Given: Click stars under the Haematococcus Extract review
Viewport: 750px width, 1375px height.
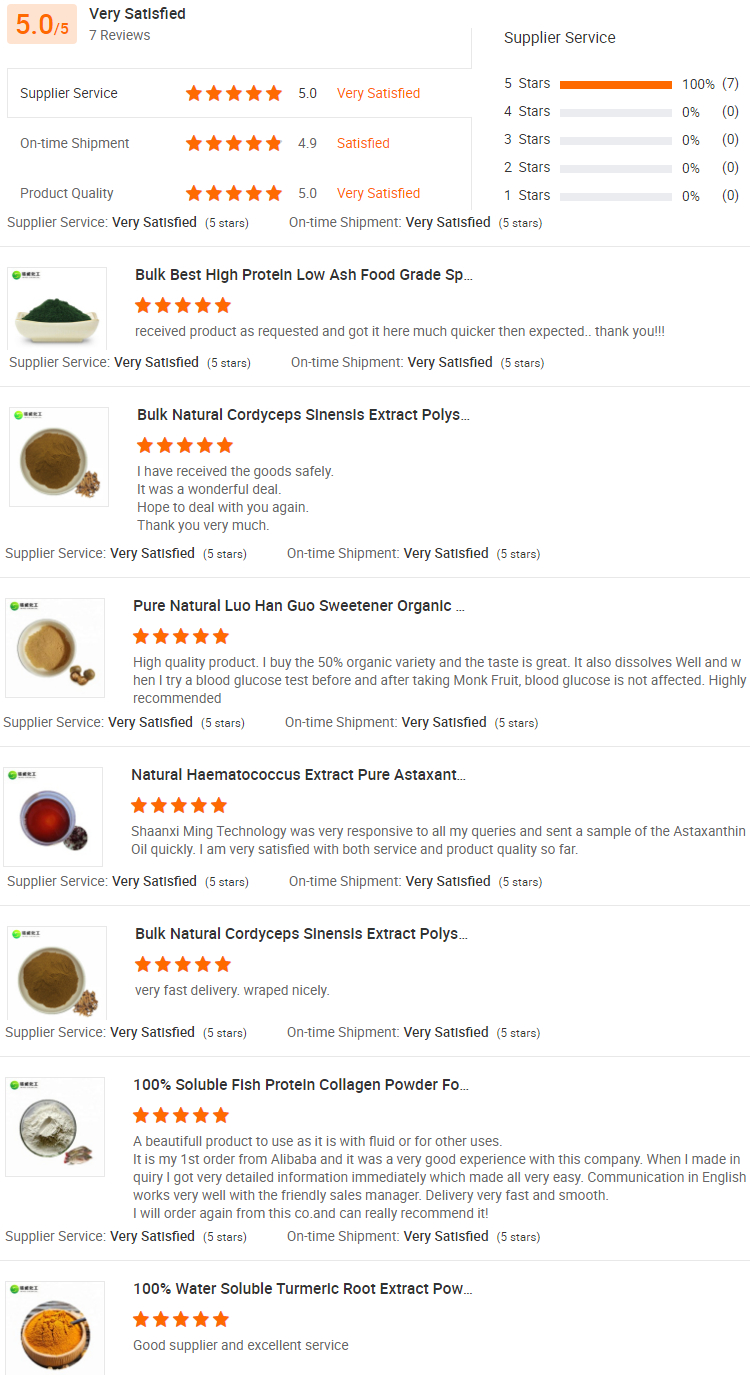Looking at the screenshot, I should coord(179,805).
